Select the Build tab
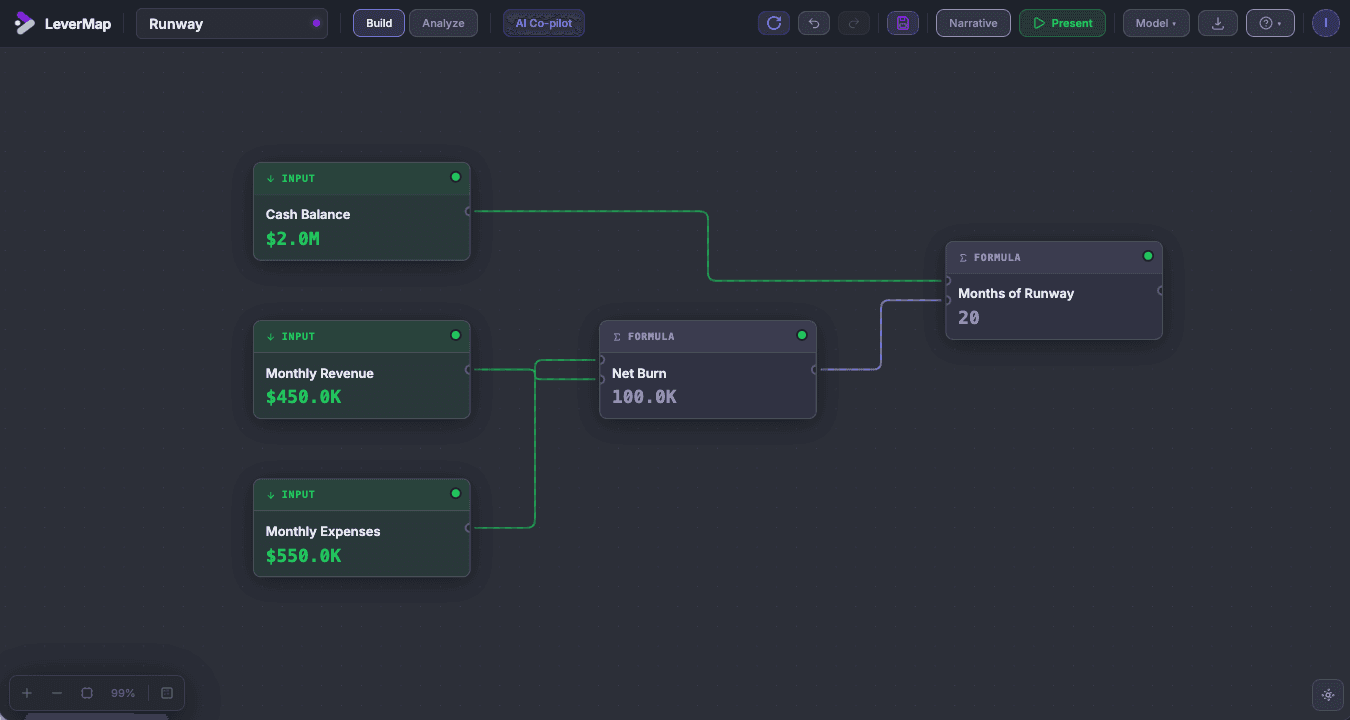The width and height of the screenshot is (1350, 720). pyautogui.click(x=378, y=22)
